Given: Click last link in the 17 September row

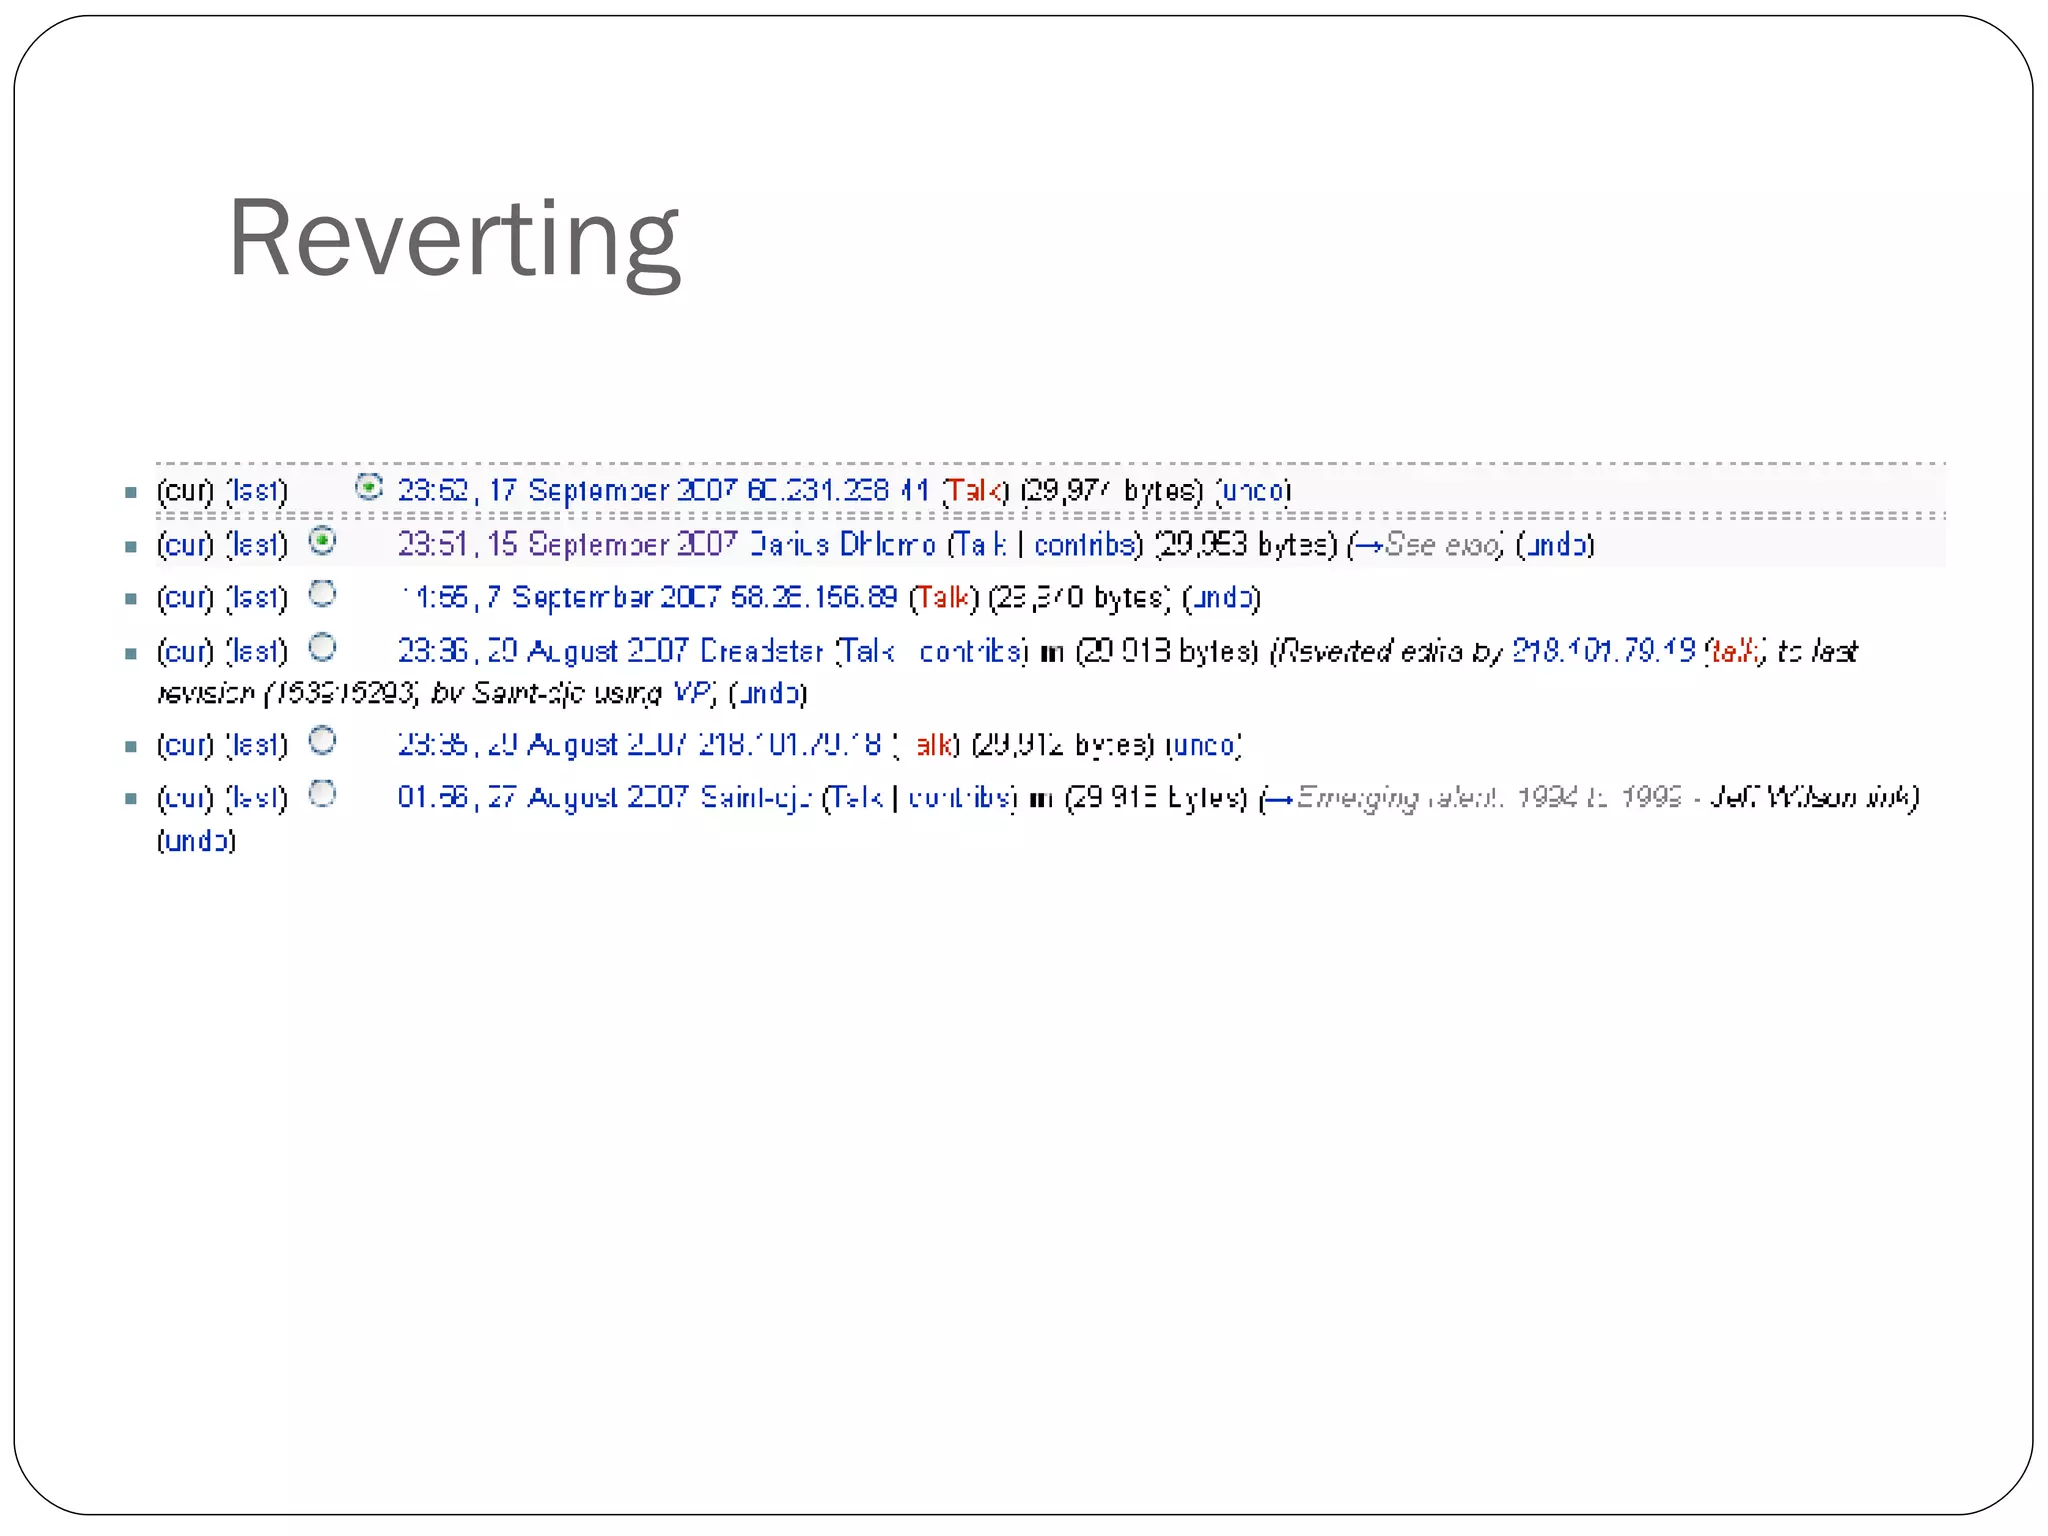Looking at the screenshot, I should point(257,490).
